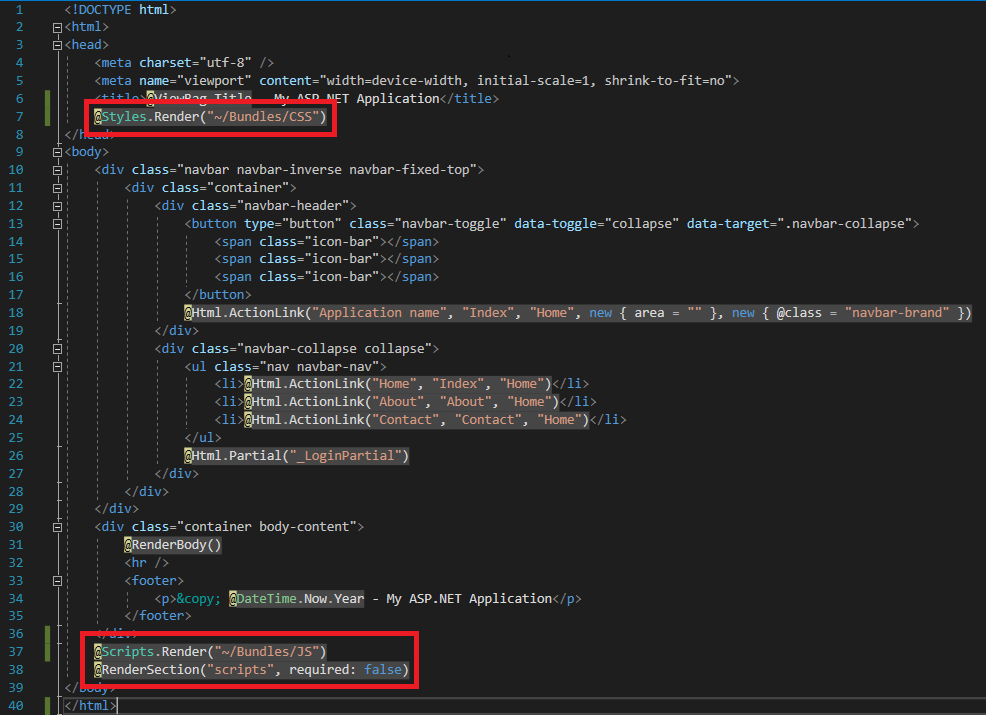Click the green change bar beside line 6
Screen dimensions: 986x715
coord(46,98)
